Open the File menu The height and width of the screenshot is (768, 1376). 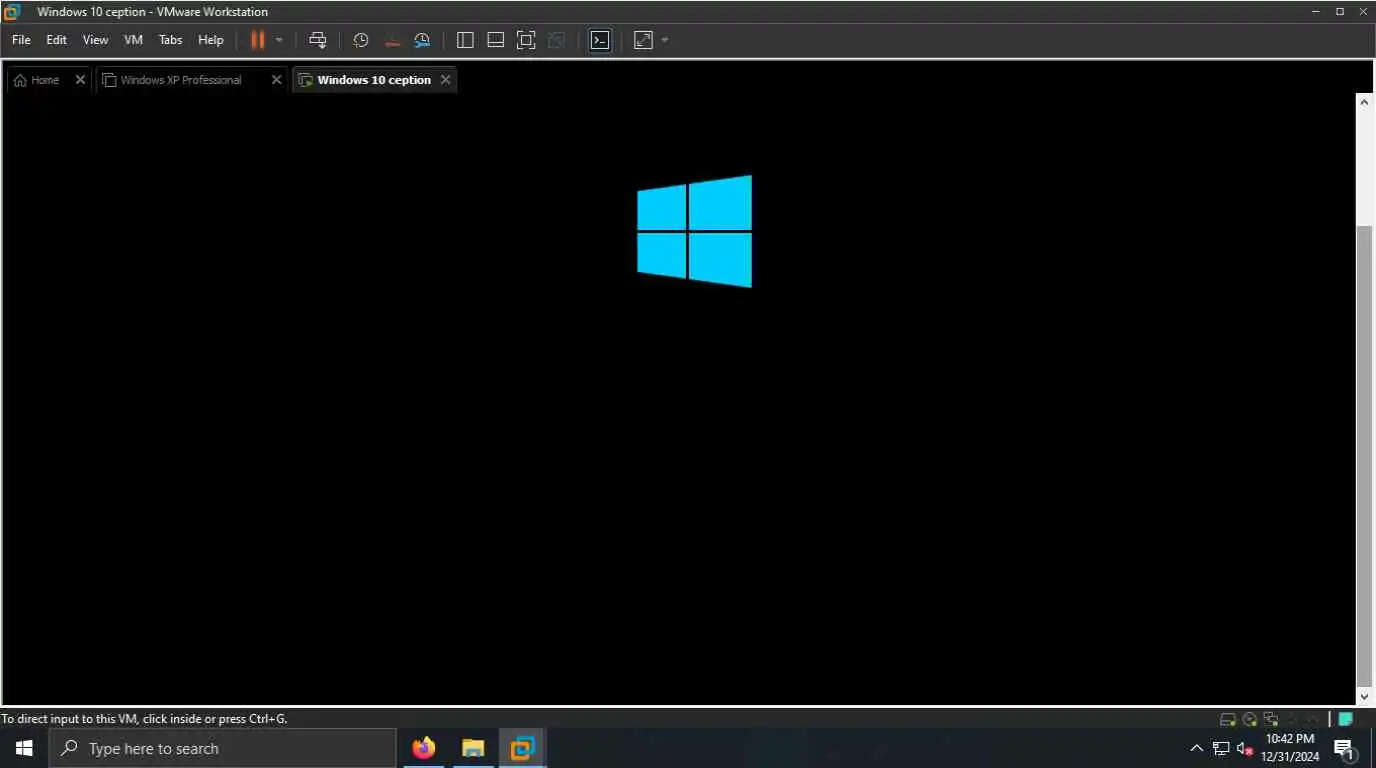pyautogui.click(x=21, y=40)
